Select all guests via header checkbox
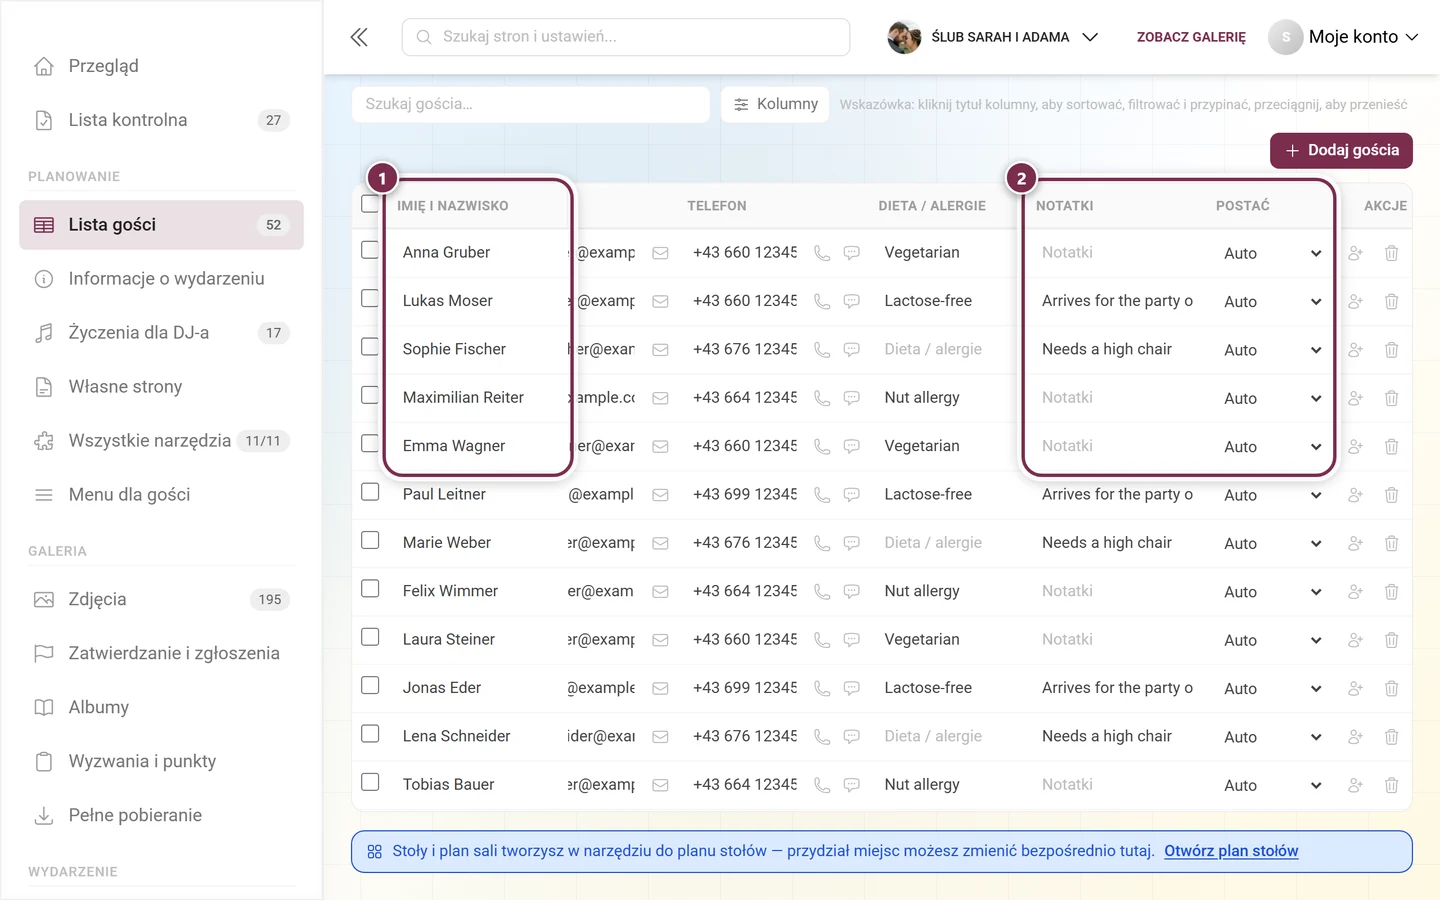 tap(370, 204)
